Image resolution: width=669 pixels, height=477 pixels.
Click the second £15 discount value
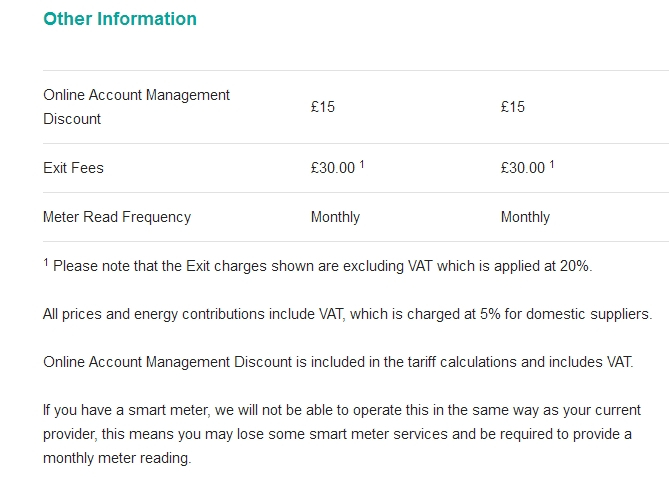[x=513, y=107]
